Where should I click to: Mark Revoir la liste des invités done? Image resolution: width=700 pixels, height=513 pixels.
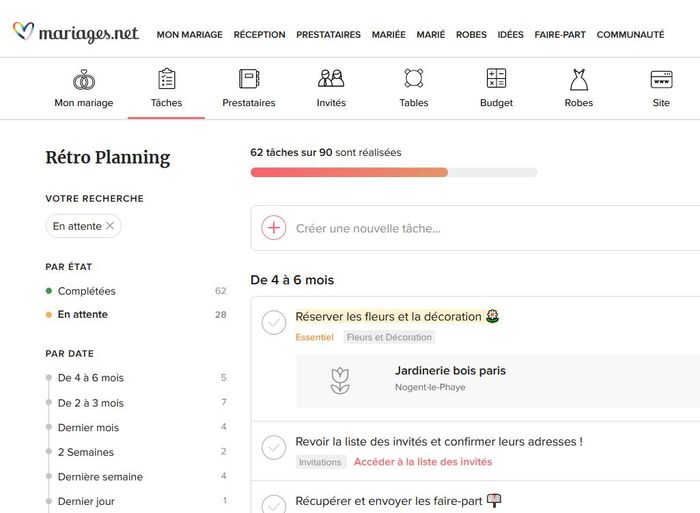point(274,447)
